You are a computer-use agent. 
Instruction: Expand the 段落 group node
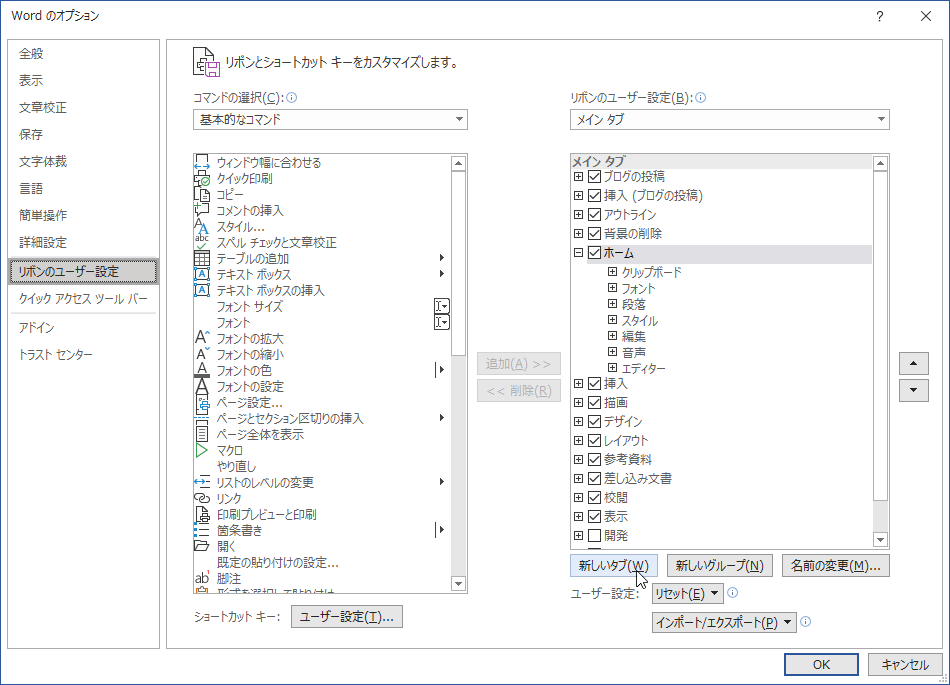point(613,304)
